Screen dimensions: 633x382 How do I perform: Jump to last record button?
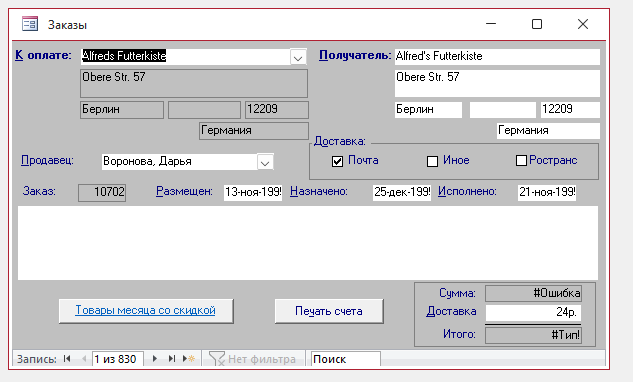[x=172, y=359]
